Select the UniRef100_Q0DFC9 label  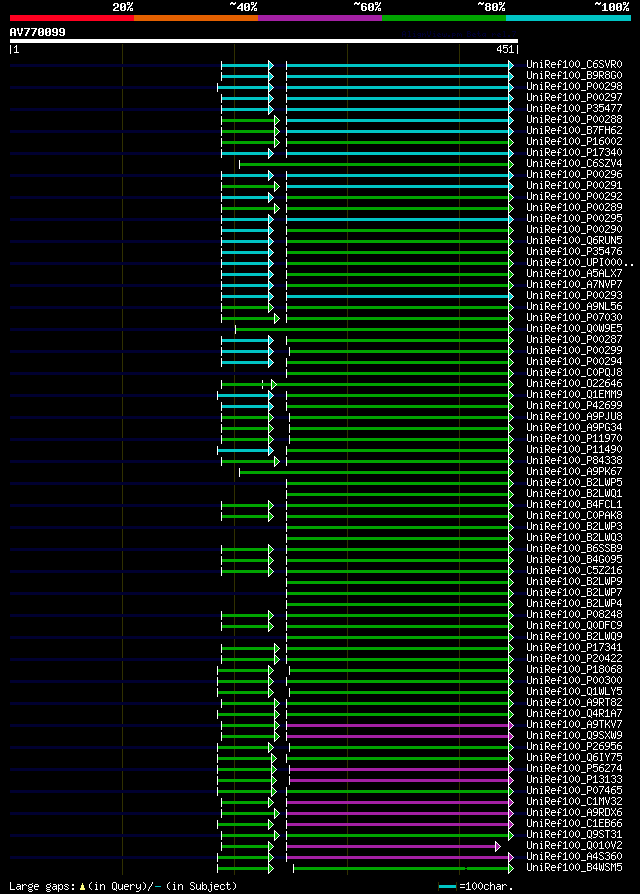coord(574,625)
